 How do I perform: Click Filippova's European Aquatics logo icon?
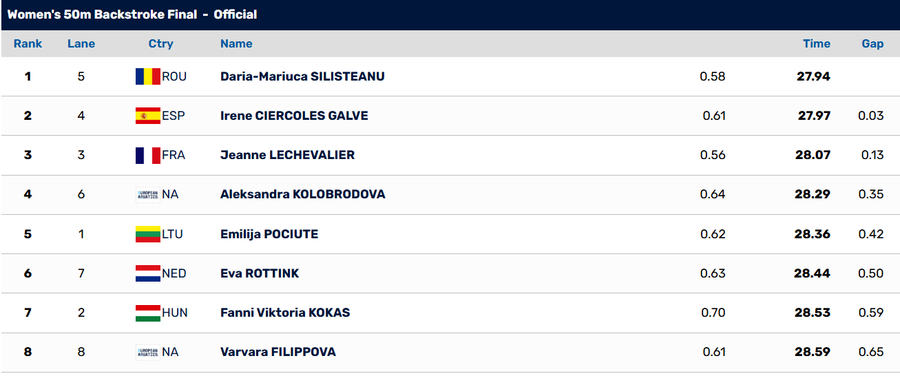(x=148, y=352)
